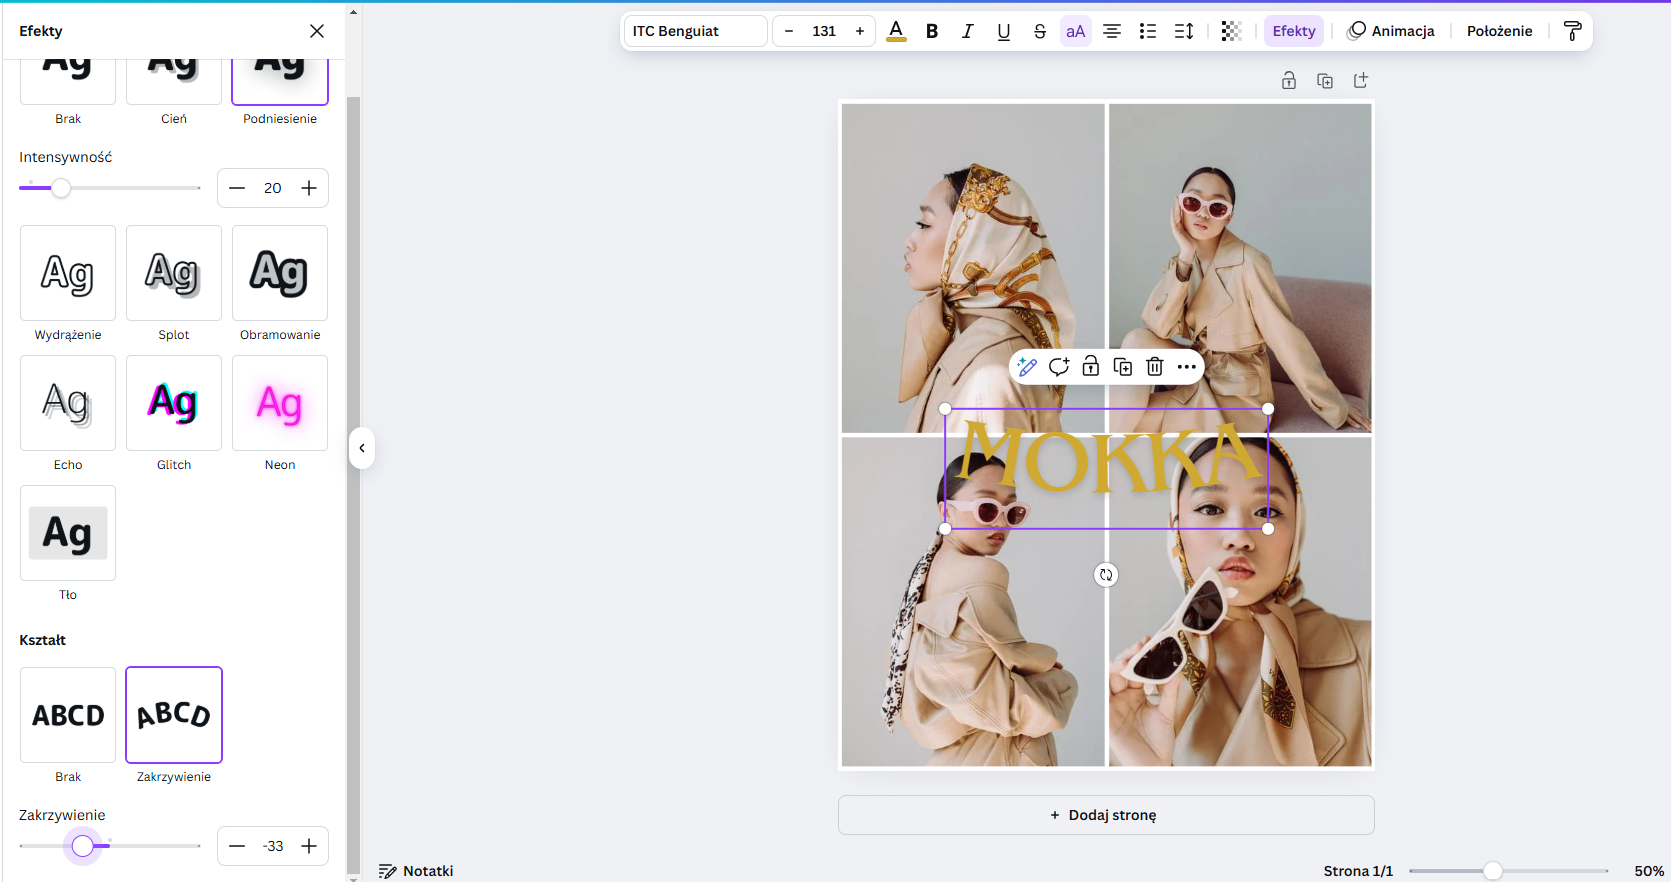This screenshot has height=882, width=1671.
Task: Click the lock icon in floating toolbar
Action: point(1090,367)
